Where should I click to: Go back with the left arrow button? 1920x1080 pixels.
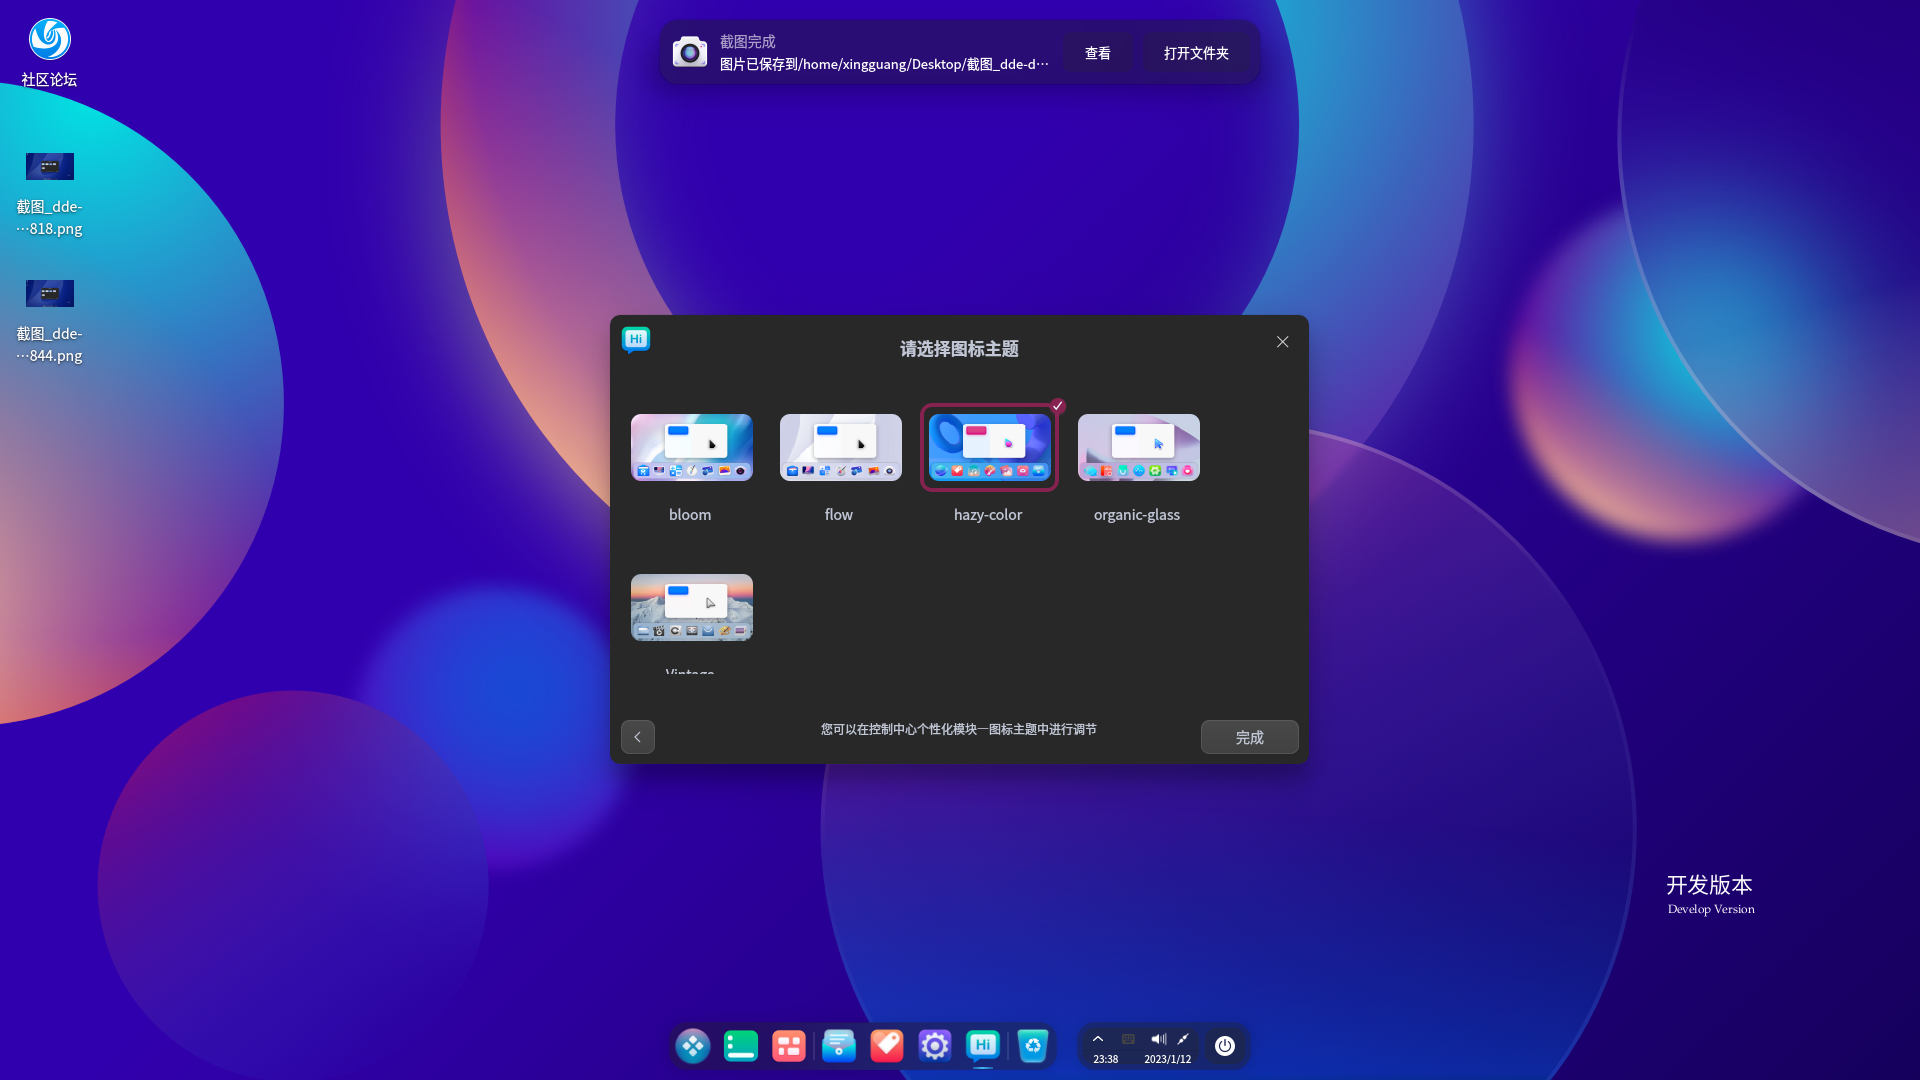[637, 737]
